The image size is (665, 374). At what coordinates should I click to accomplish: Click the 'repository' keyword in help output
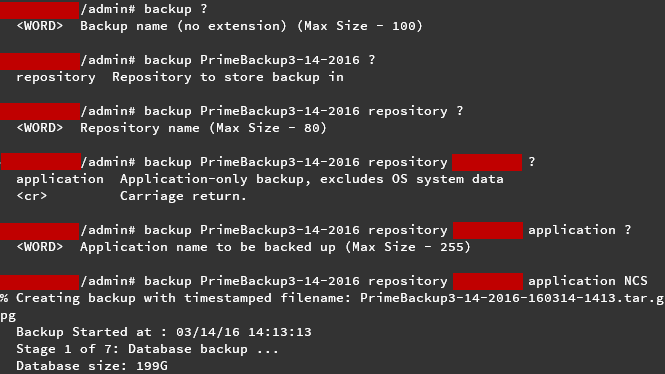tap(56, 78)
